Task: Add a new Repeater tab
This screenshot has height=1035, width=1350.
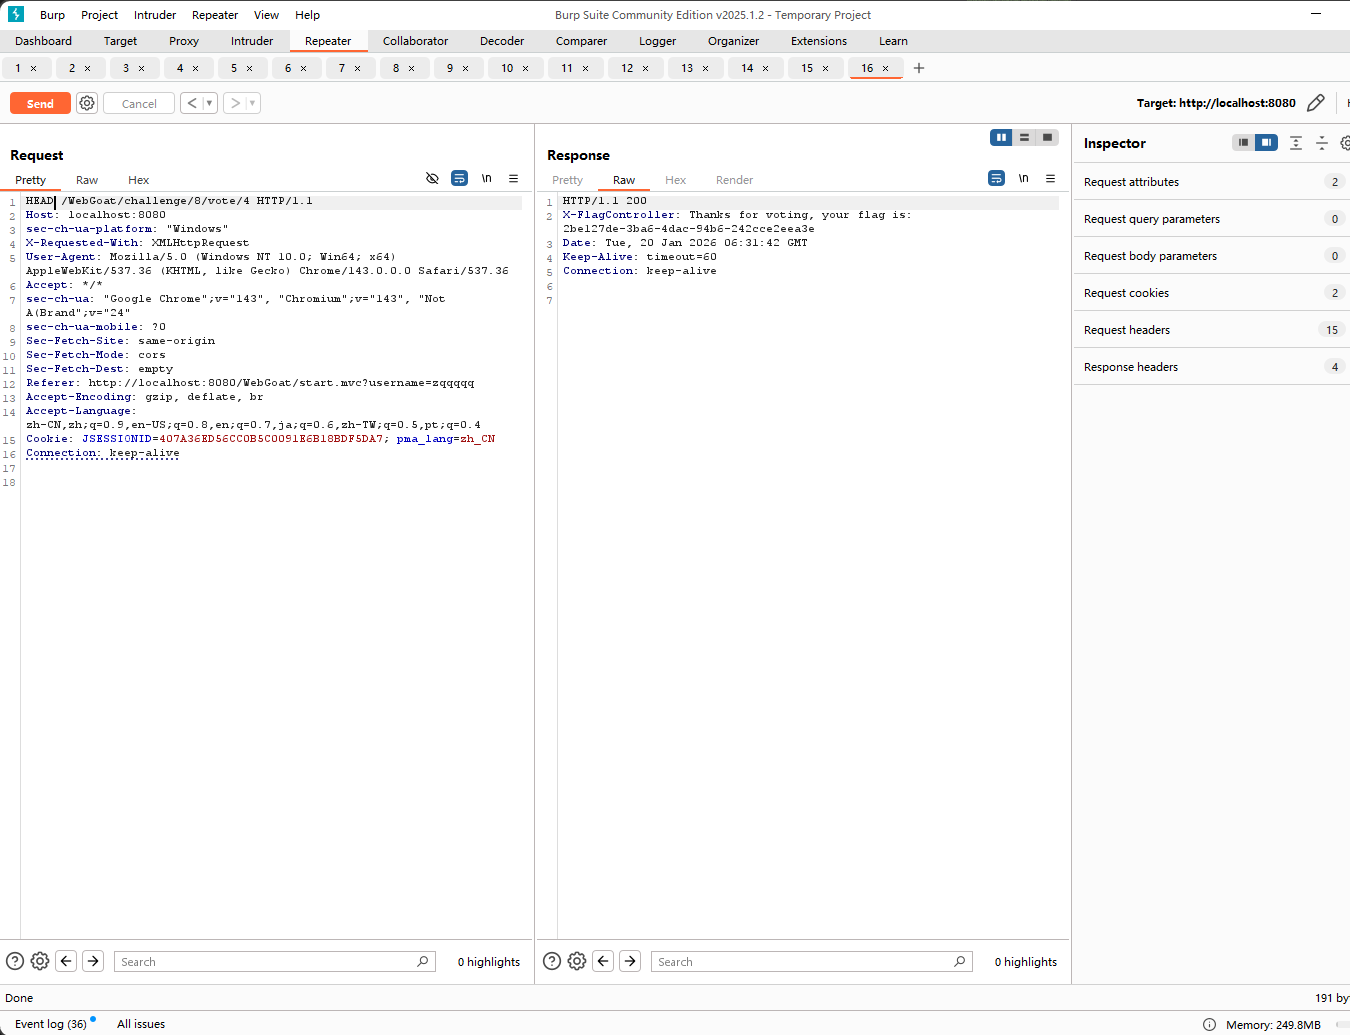Action: [919, 68]
